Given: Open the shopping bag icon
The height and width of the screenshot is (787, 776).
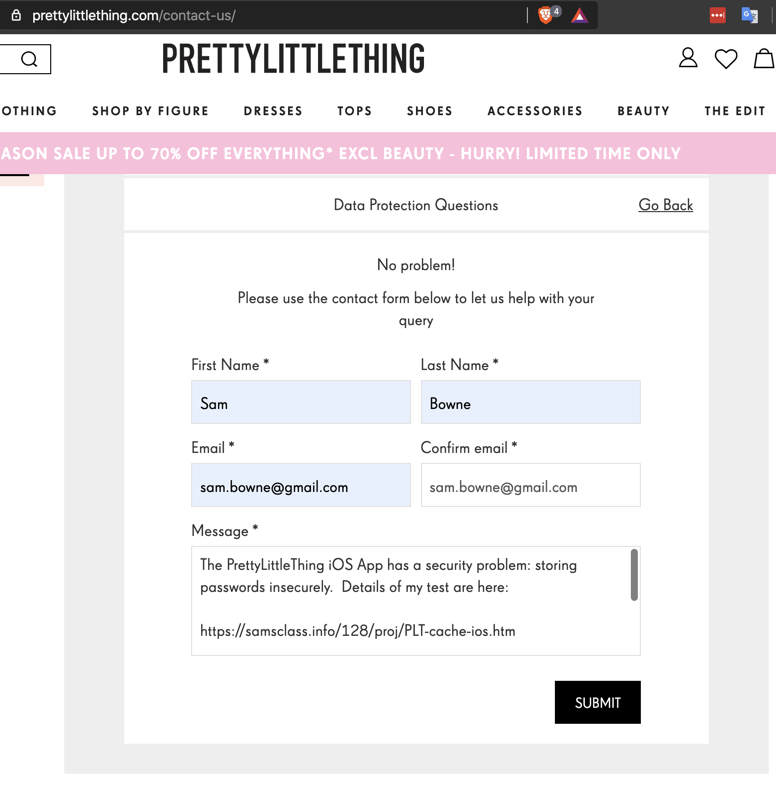Looking at the screenshot, I should point(764,58).
